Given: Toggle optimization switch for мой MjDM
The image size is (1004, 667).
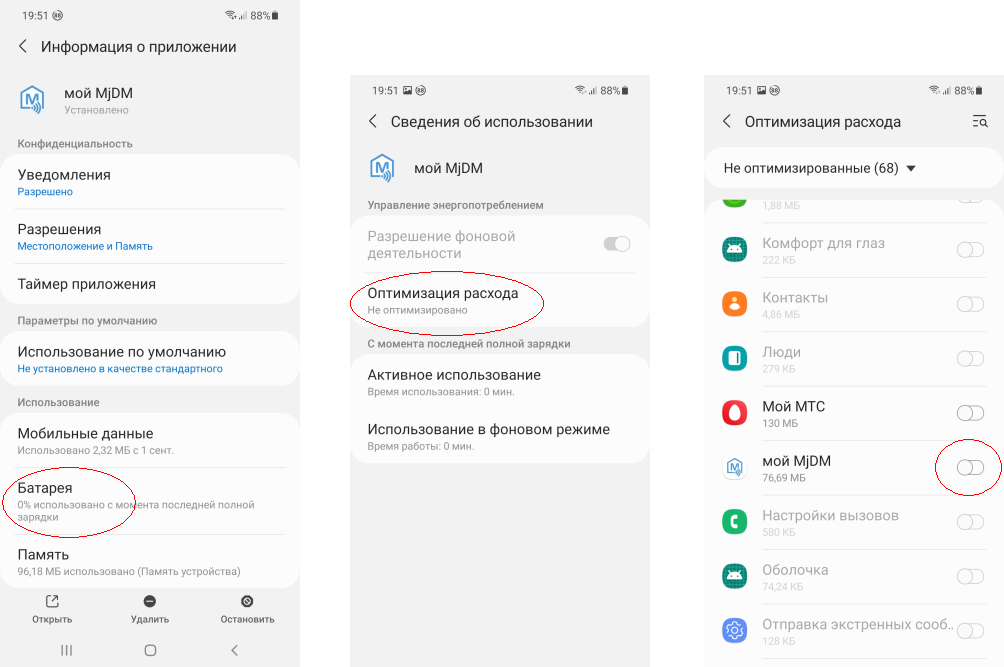Looking at the screenshot, I should [970, 467].
